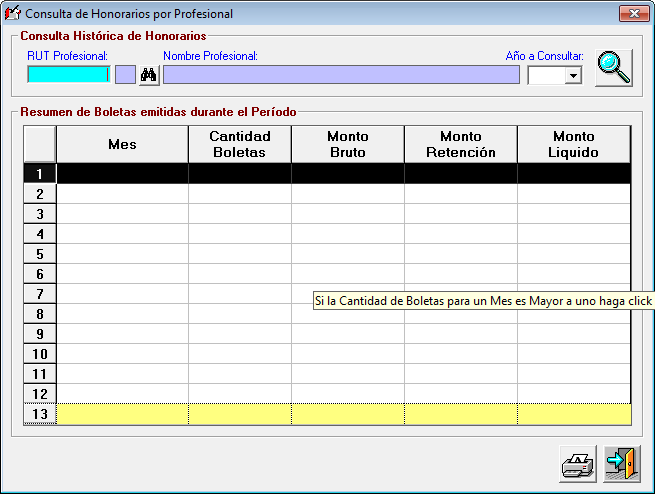Click Monto Liquido cell in row 10
This screenshot has height=494, width=655.
point(574,354)
